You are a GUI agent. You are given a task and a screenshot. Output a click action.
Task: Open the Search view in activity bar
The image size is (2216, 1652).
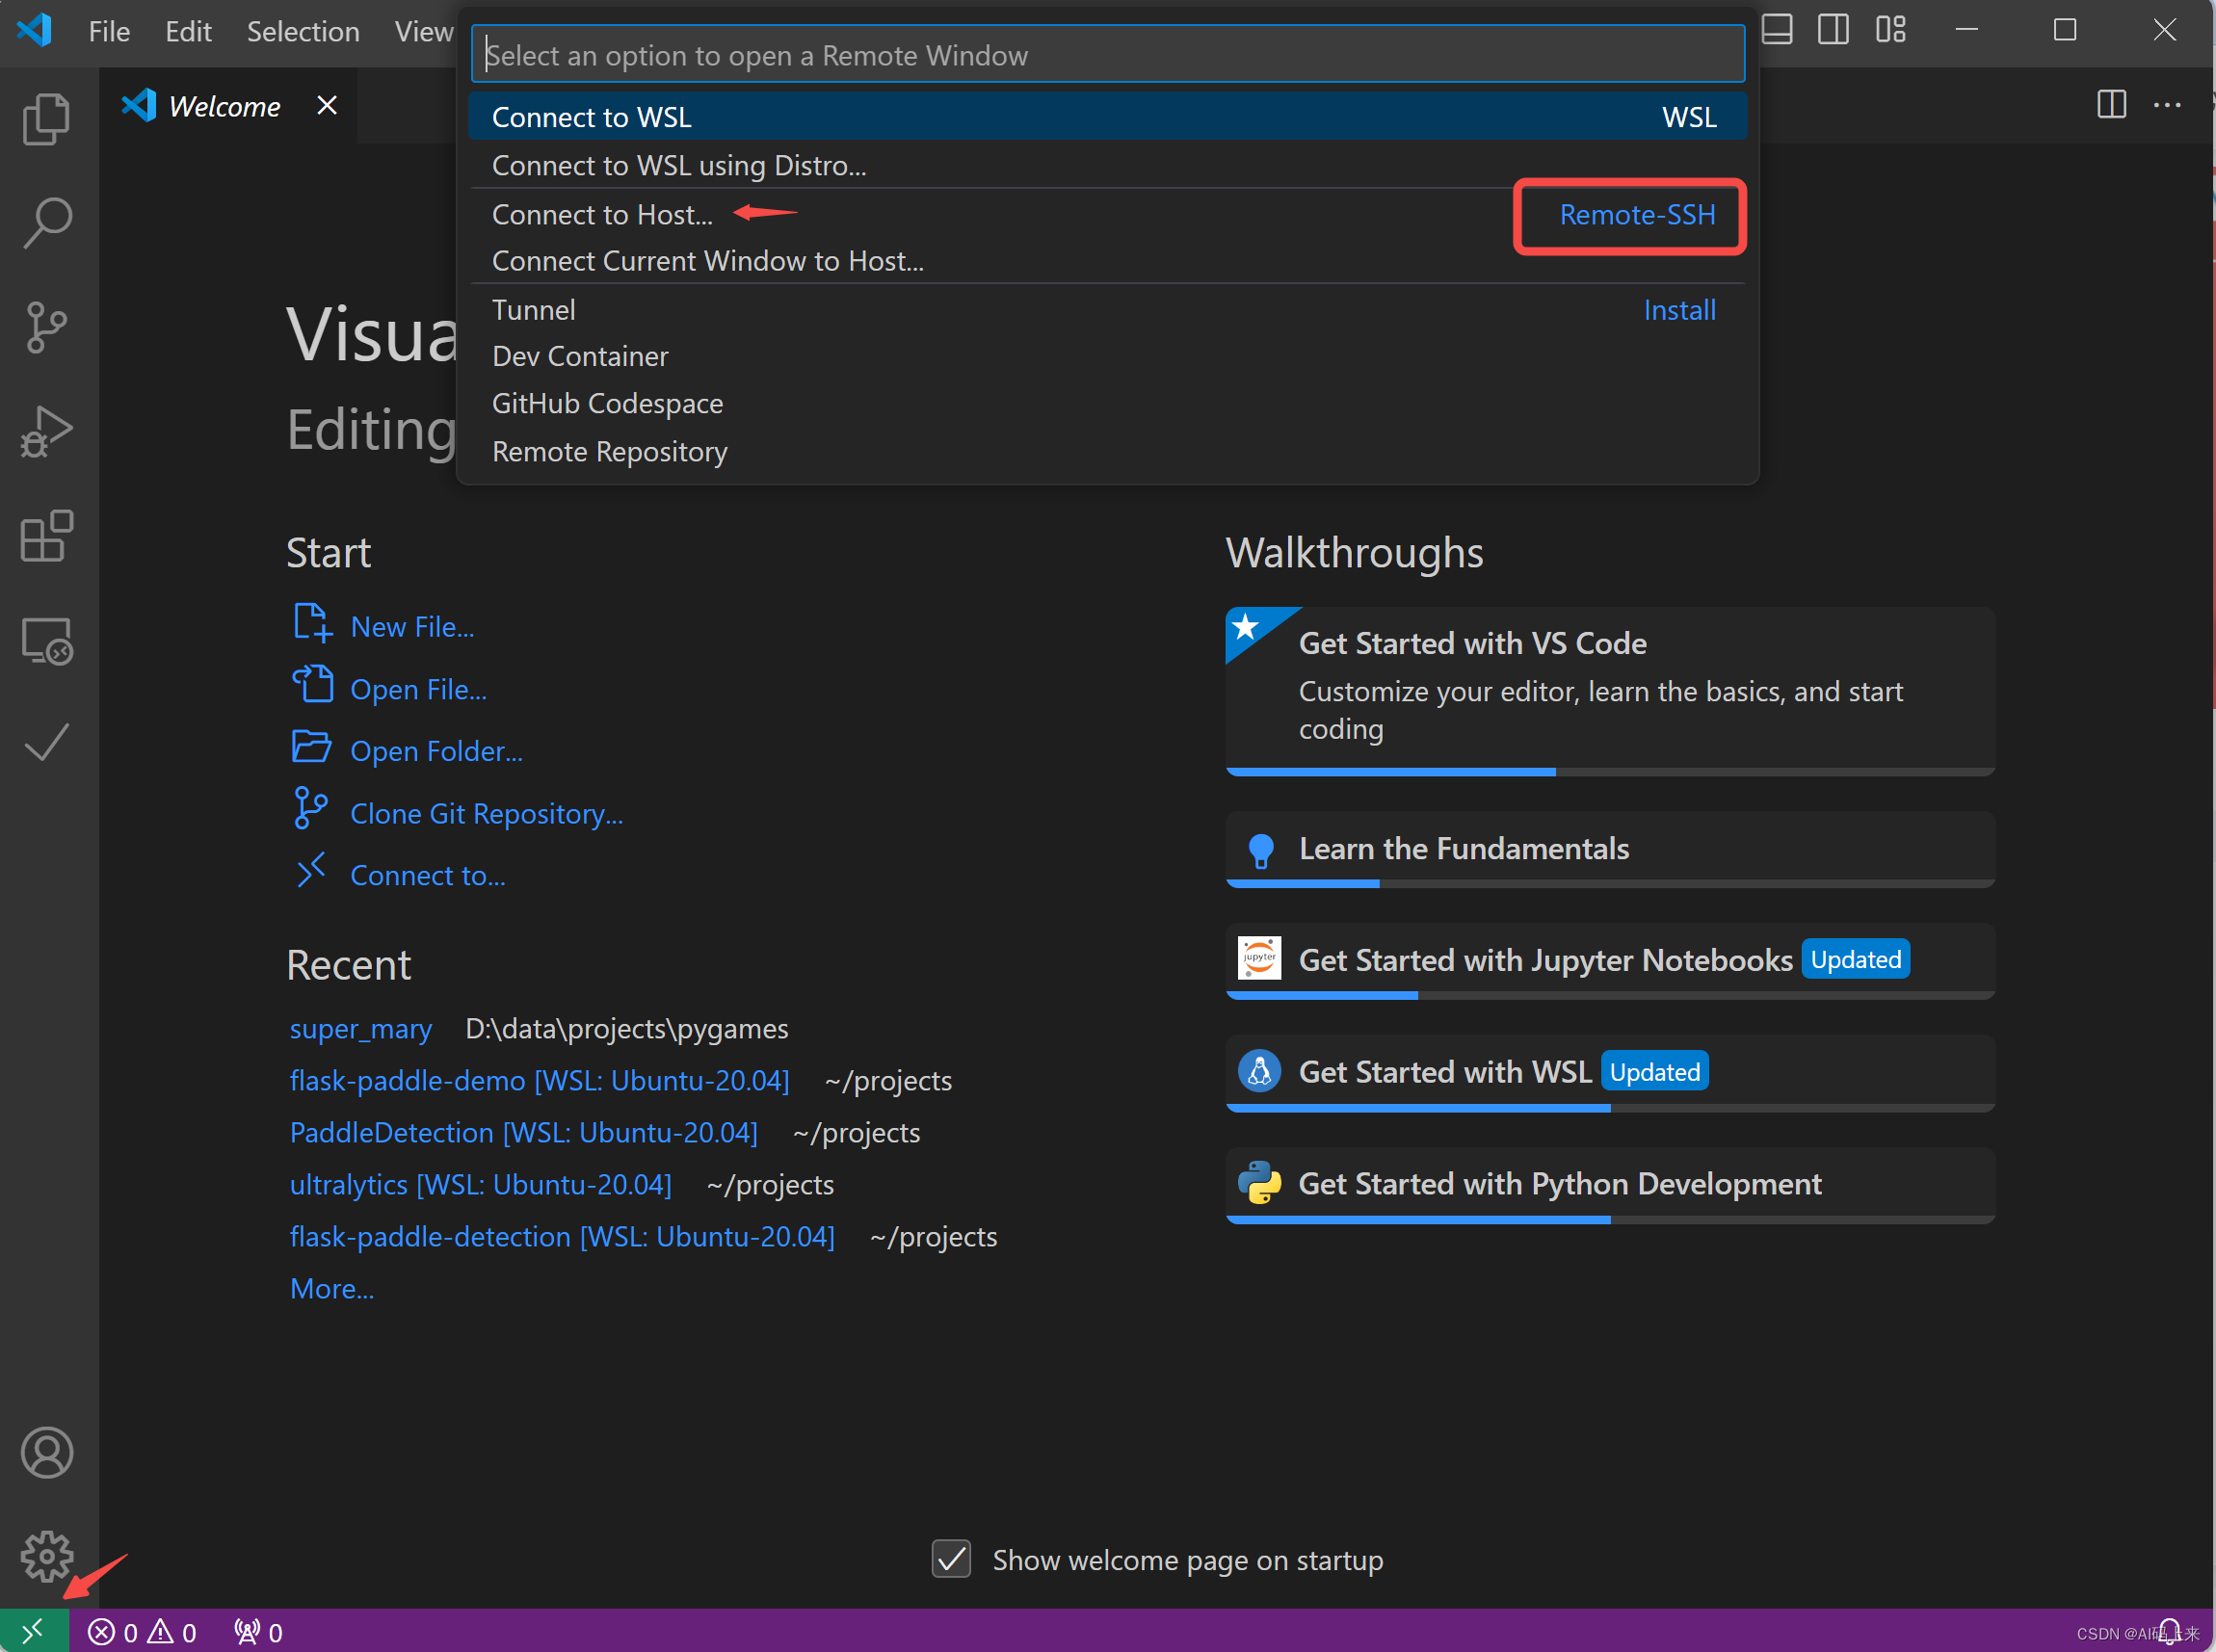(46, 222)
